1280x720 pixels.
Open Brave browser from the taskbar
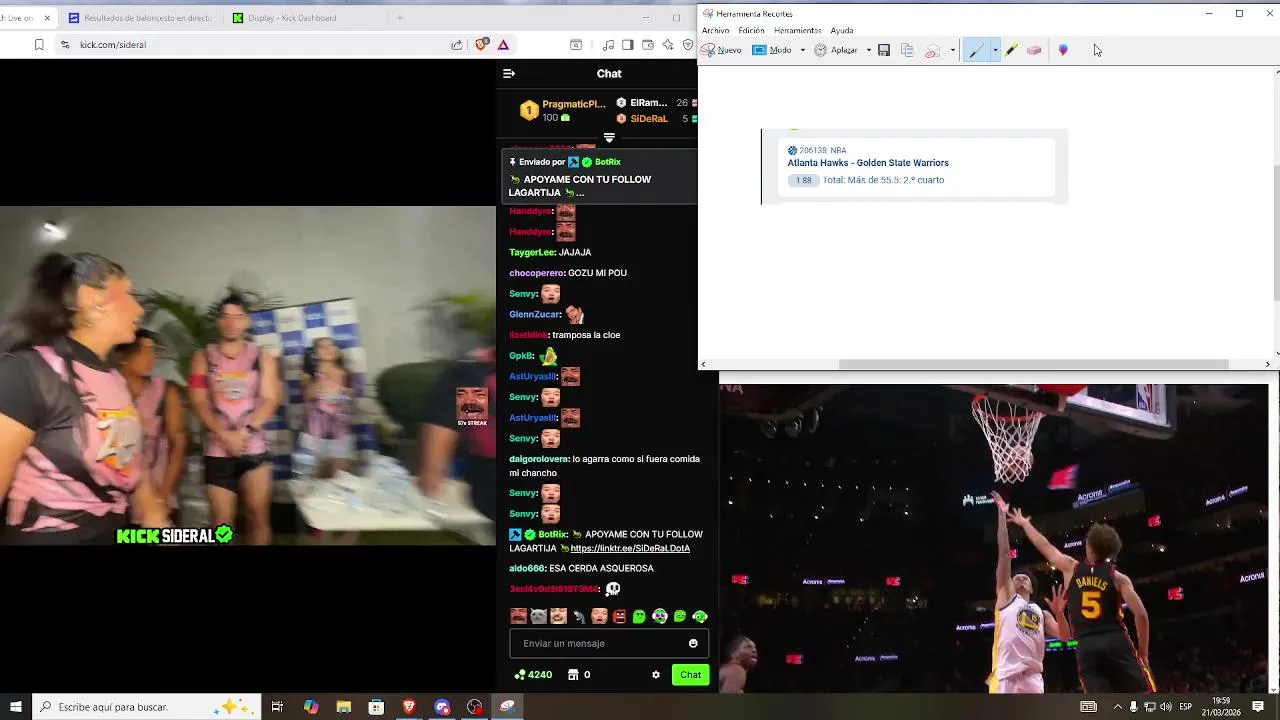[409, 707]
